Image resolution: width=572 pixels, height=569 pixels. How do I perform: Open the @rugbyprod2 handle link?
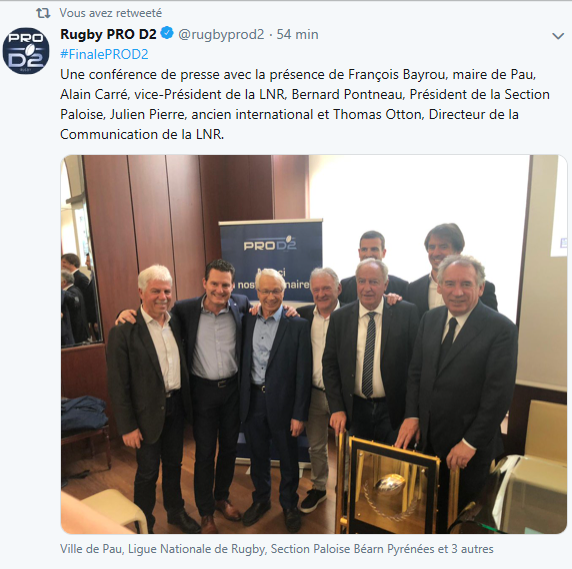pos(221,34)
